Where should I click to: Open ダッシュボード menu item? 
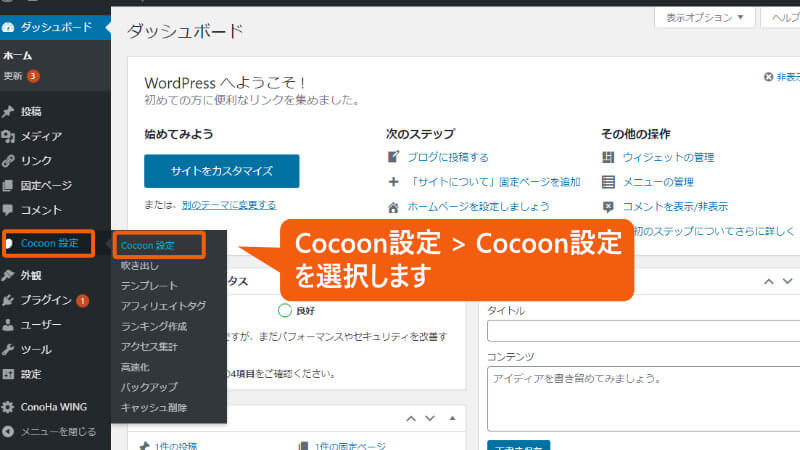[x=55, y=27]
